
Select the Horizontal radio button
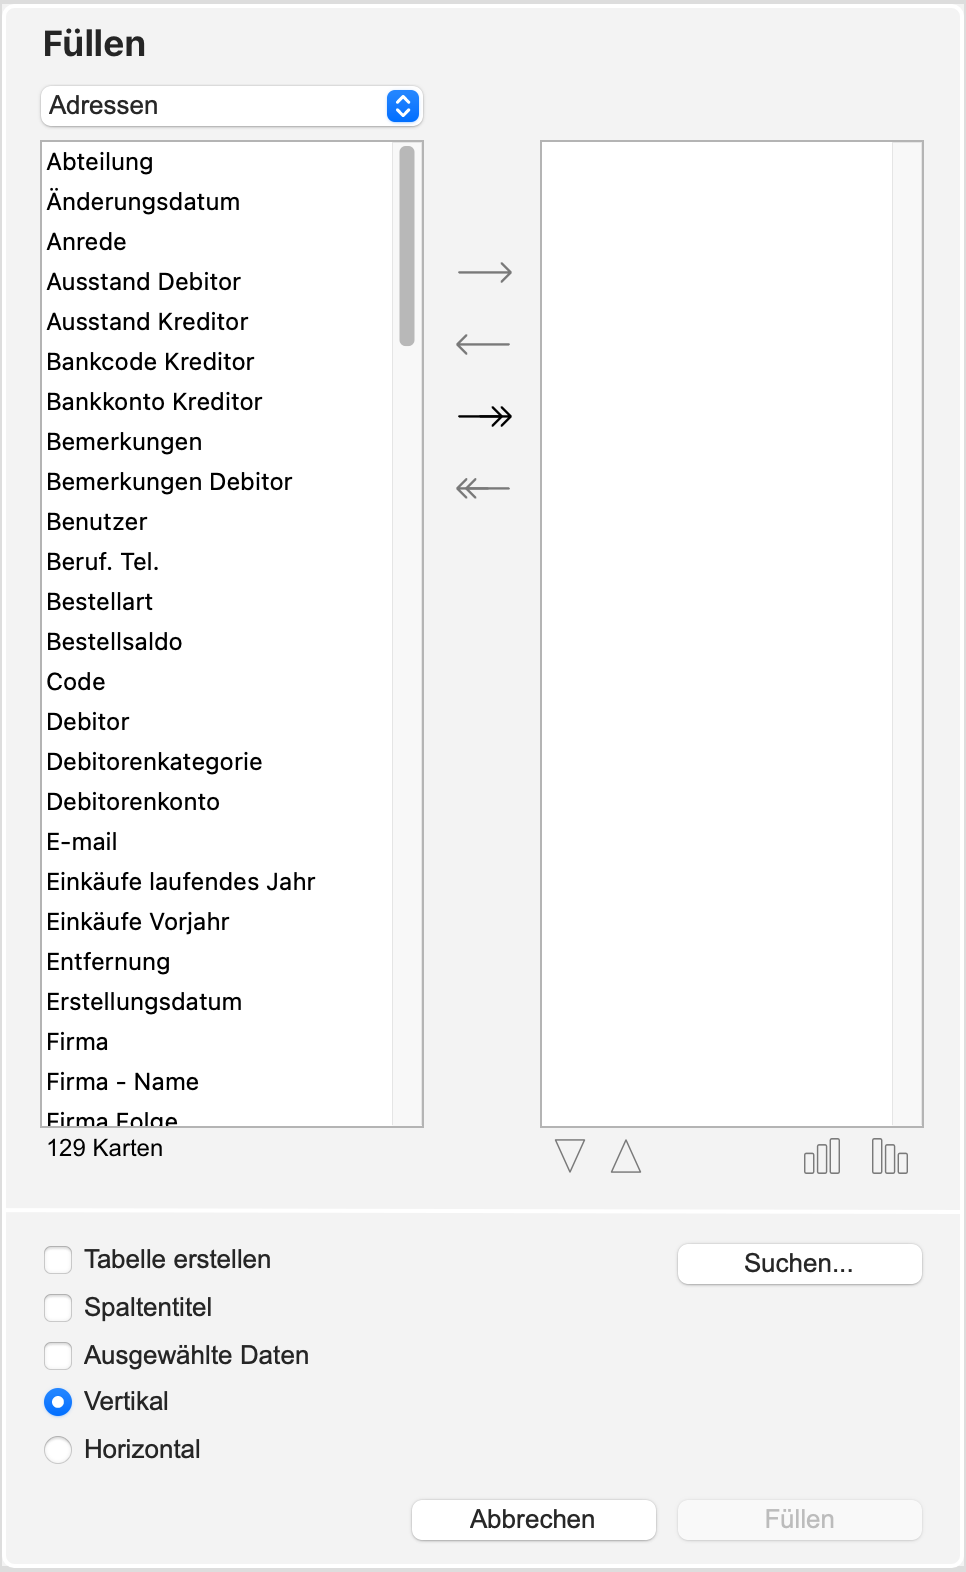pyautogui.click(x=58, y=1450)
